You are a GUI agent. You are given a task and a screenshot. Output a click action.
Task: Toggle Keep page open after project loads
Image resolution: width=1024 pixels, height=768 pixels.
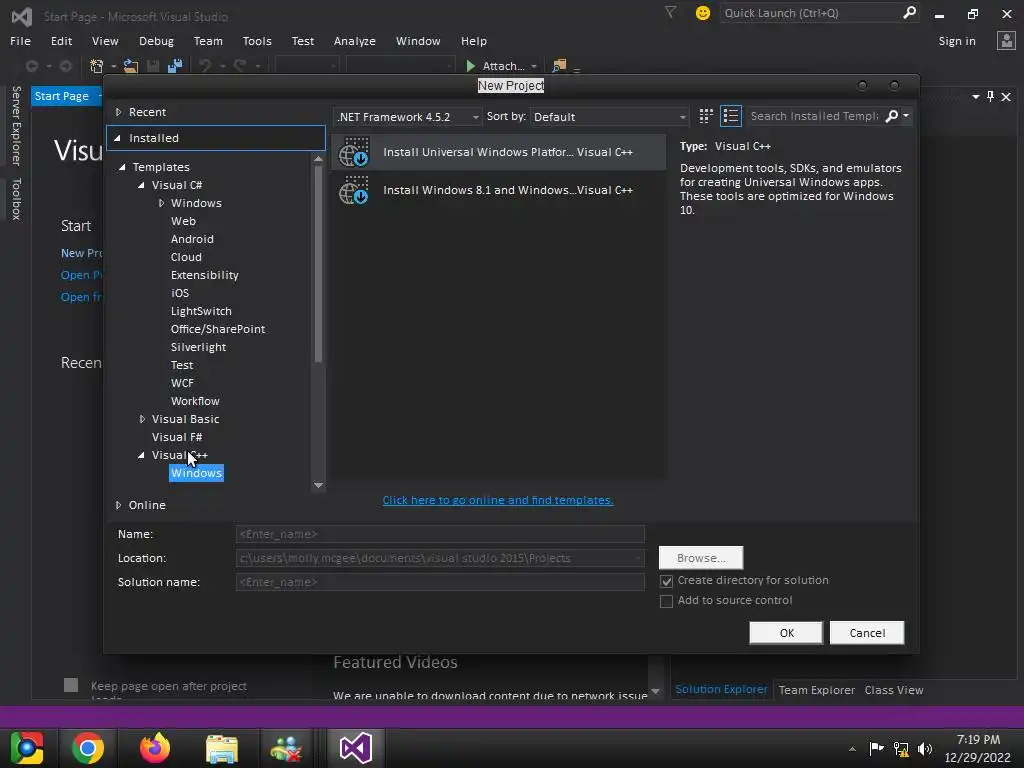click(71, 685)
